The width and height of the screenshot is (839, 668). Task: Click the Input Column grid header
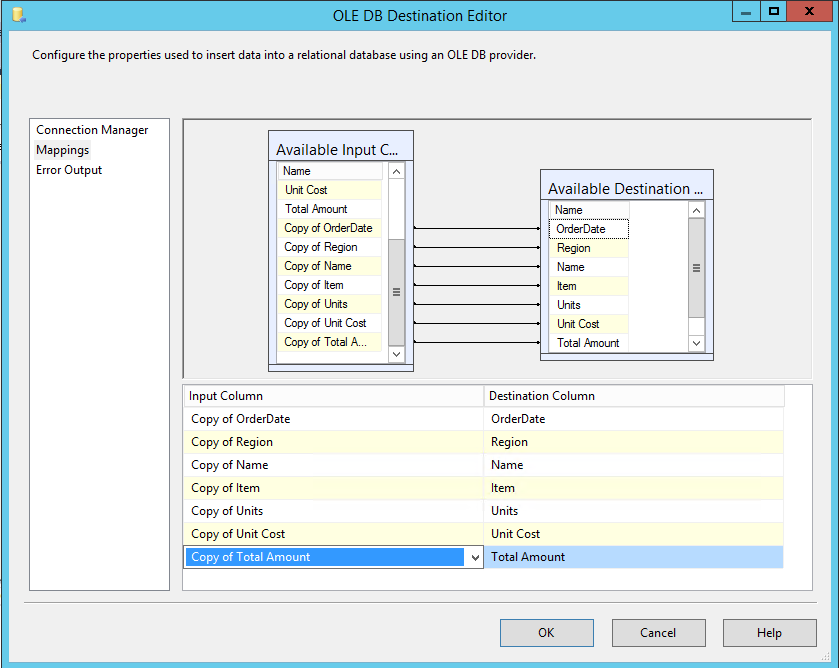333,396
